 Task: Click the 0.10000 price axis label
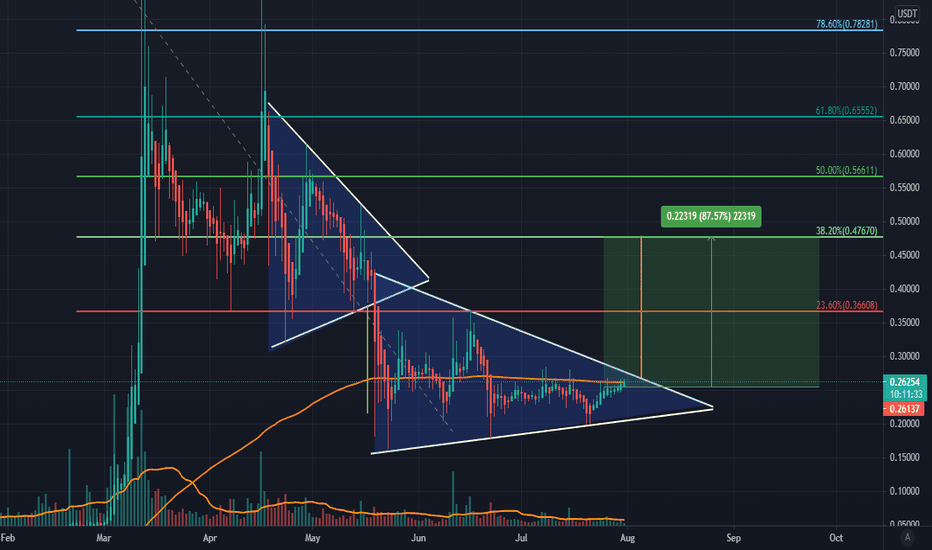pyautogui.click(x=905, y=491)
